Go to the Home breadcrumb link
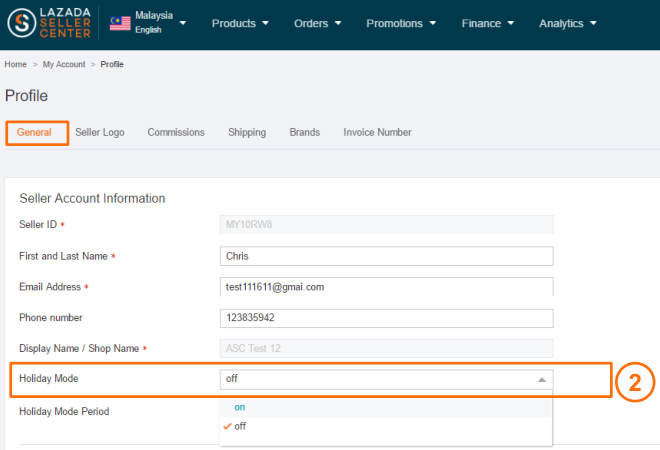 click(15, 64)
